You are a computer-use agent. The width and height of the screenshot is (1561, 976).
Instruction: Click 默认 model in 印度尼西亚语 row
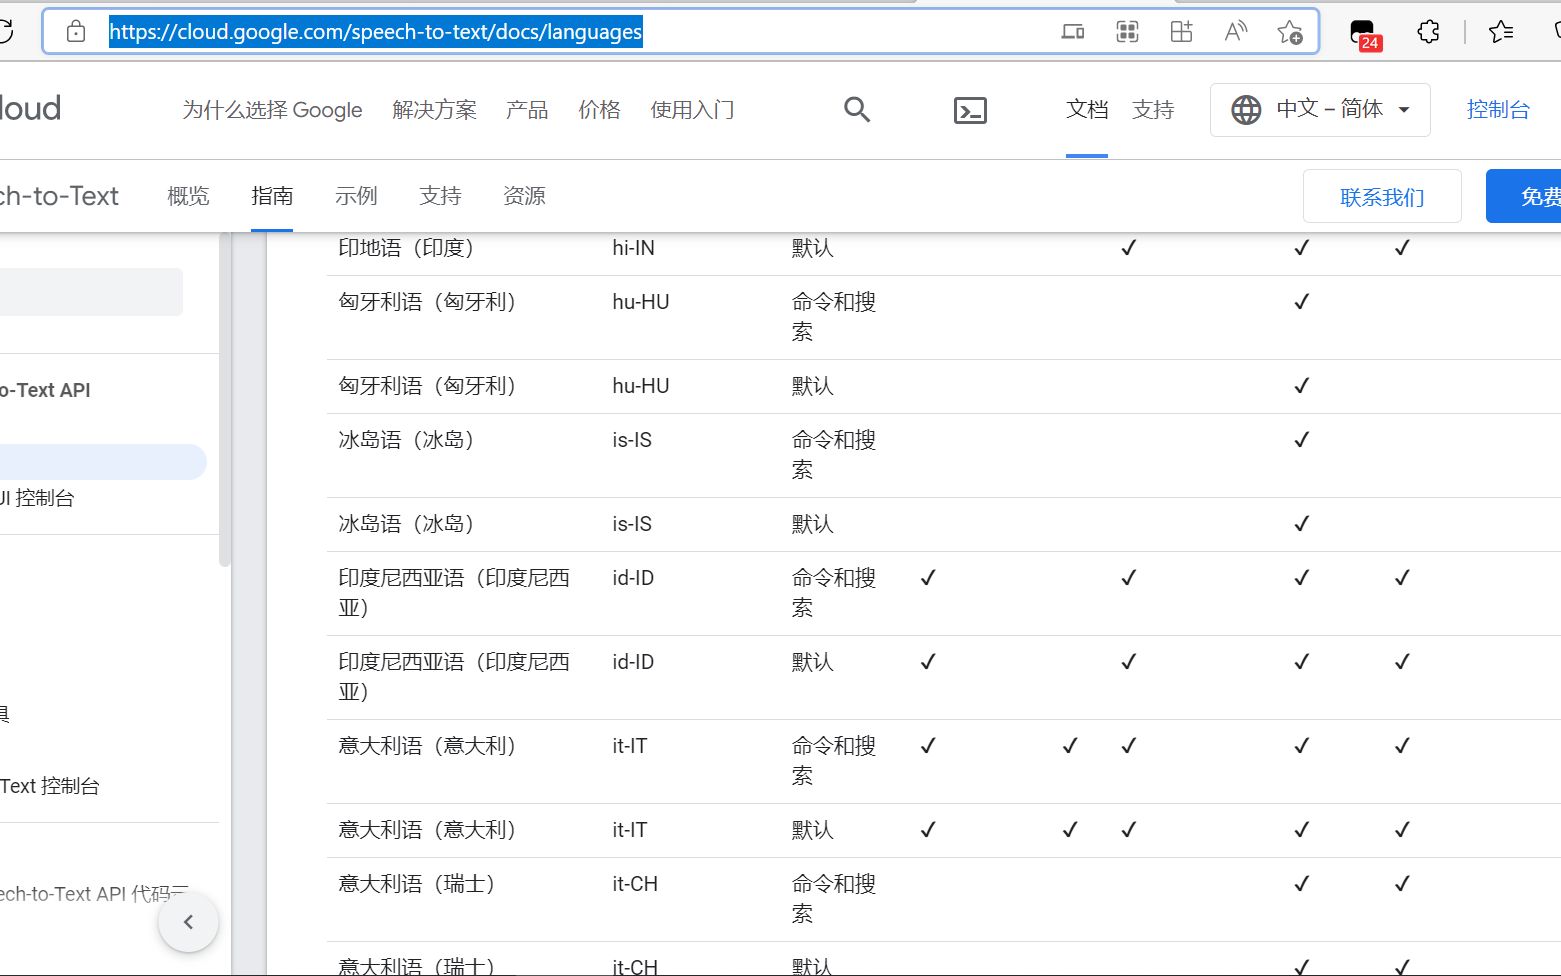(813, 662)
